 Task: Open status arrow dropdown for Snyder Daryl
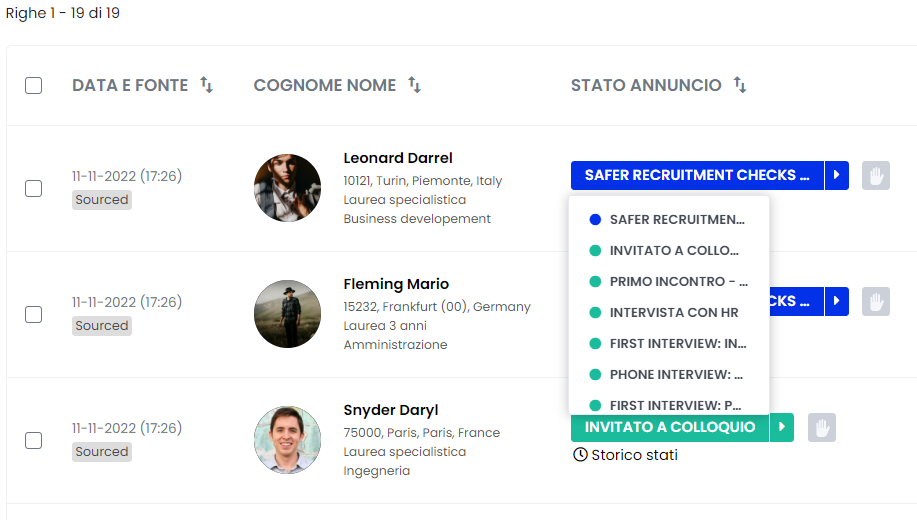point(782,428)
